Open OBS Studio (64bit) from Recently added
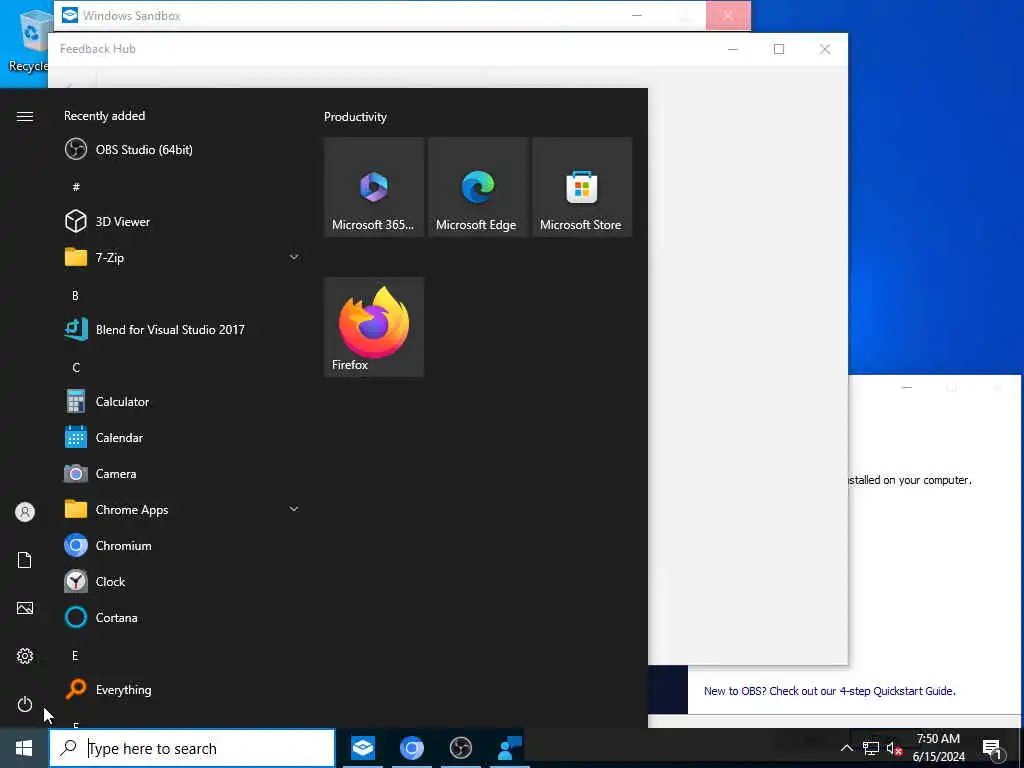The height and width of the screenshot is (768, 1024). coord(182,150)
